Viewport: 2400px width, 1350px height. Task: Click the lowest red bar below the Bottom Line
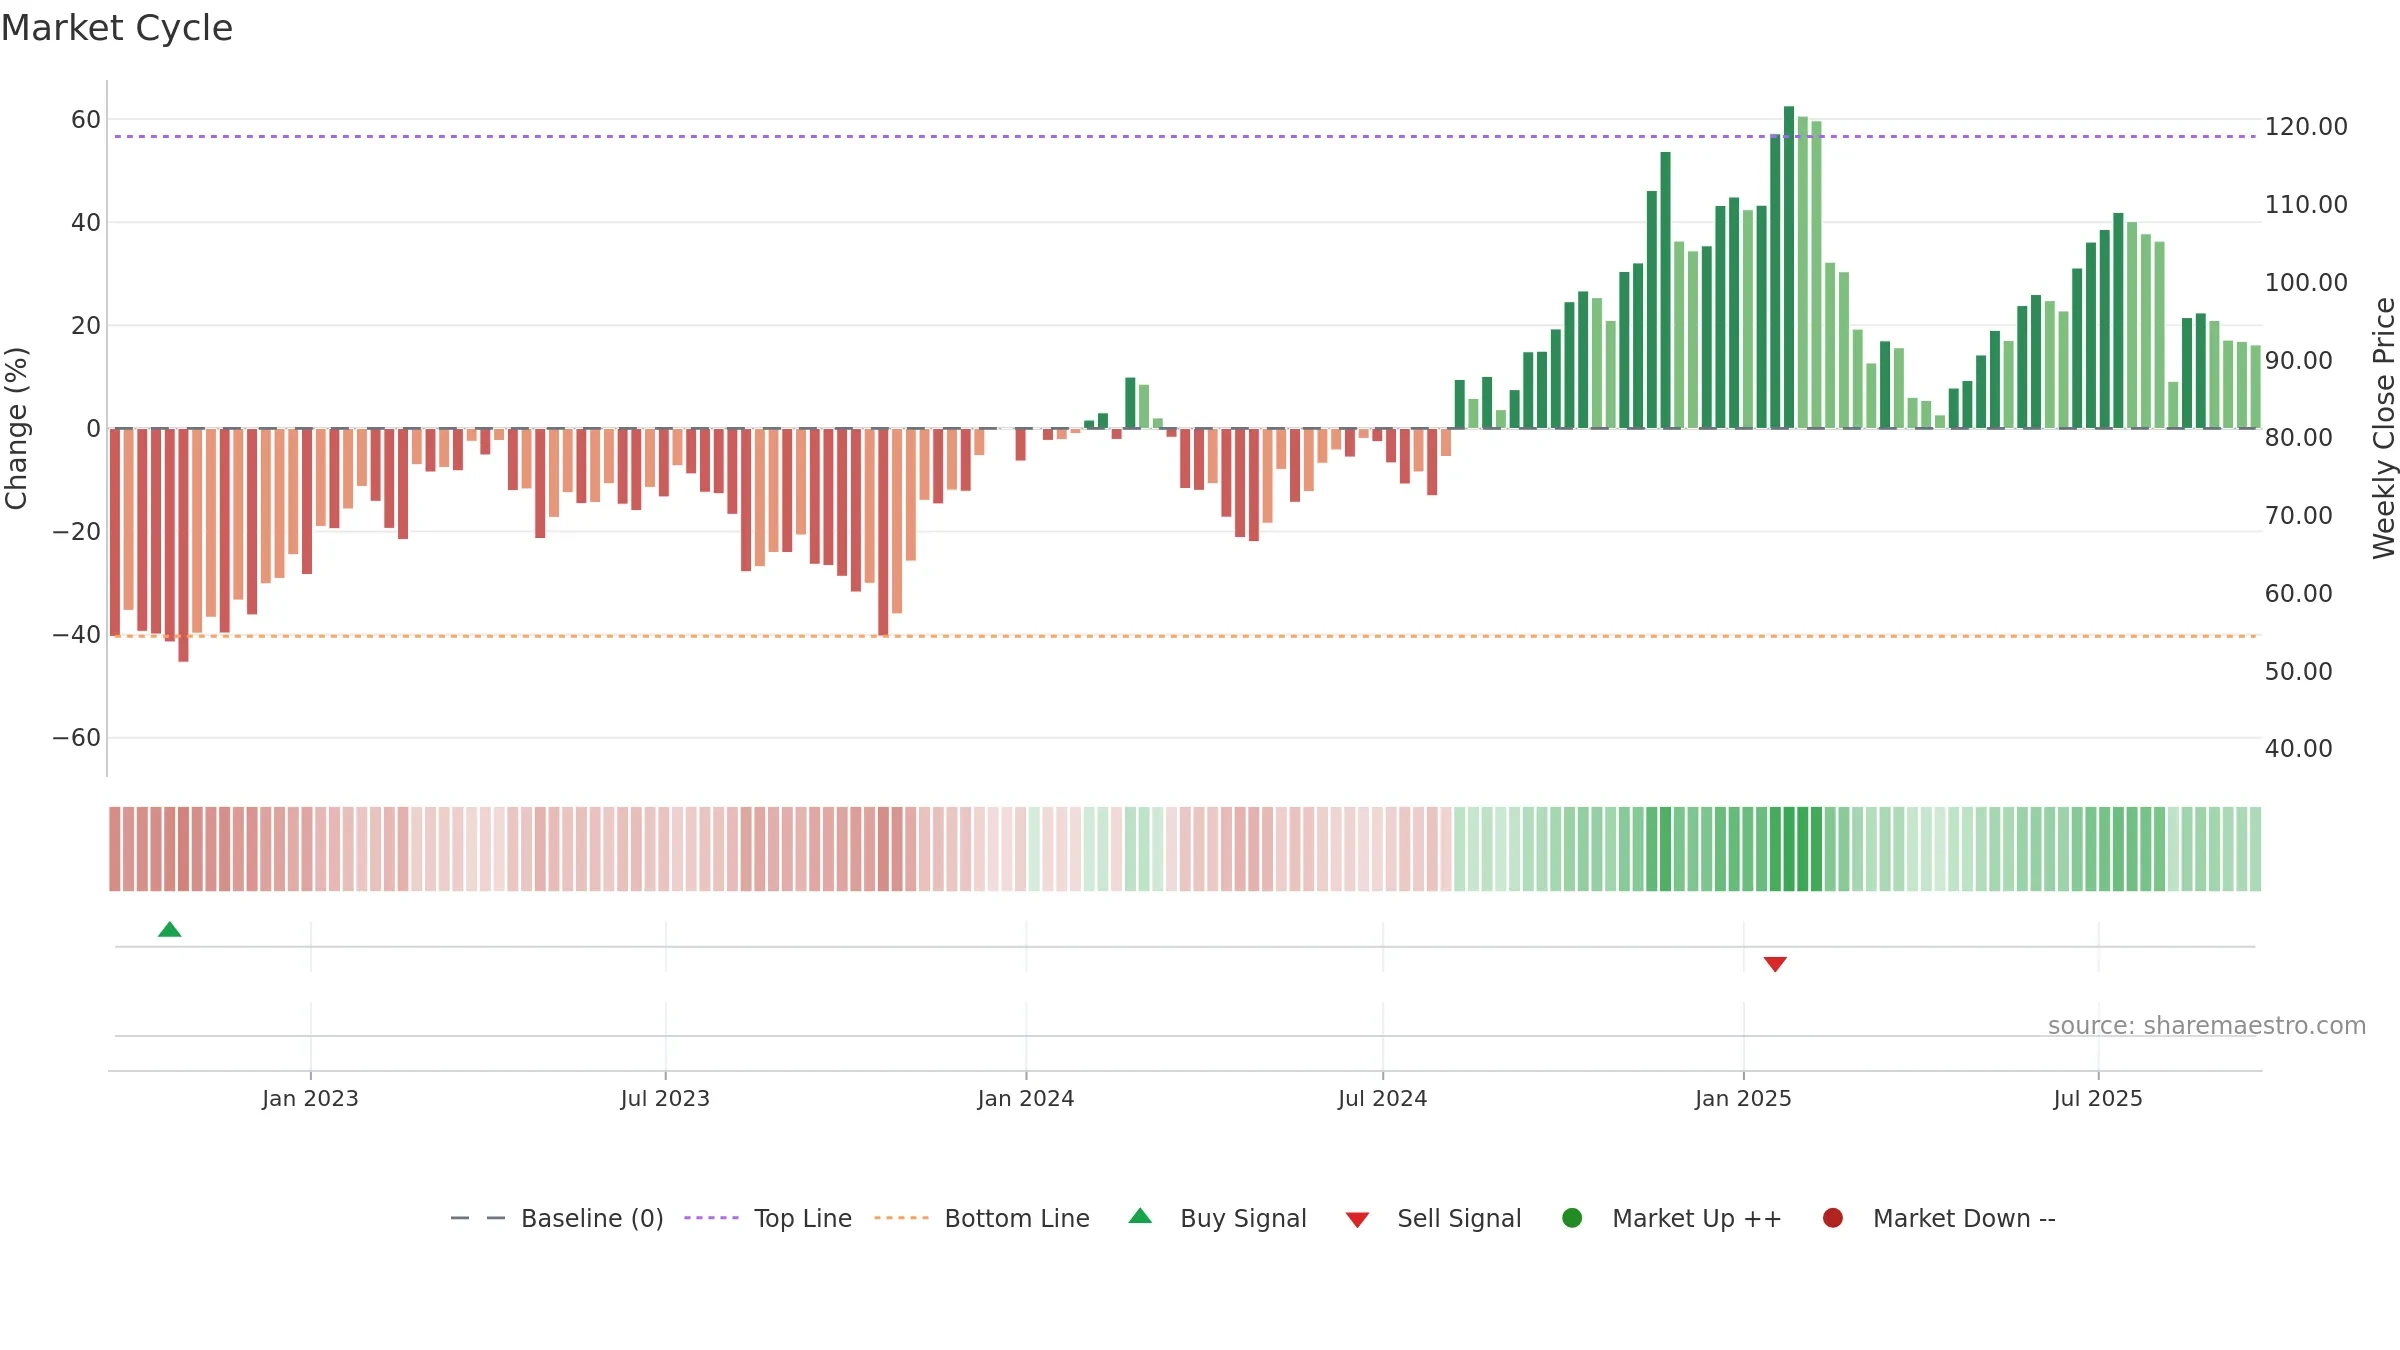[x=183, y=545]
